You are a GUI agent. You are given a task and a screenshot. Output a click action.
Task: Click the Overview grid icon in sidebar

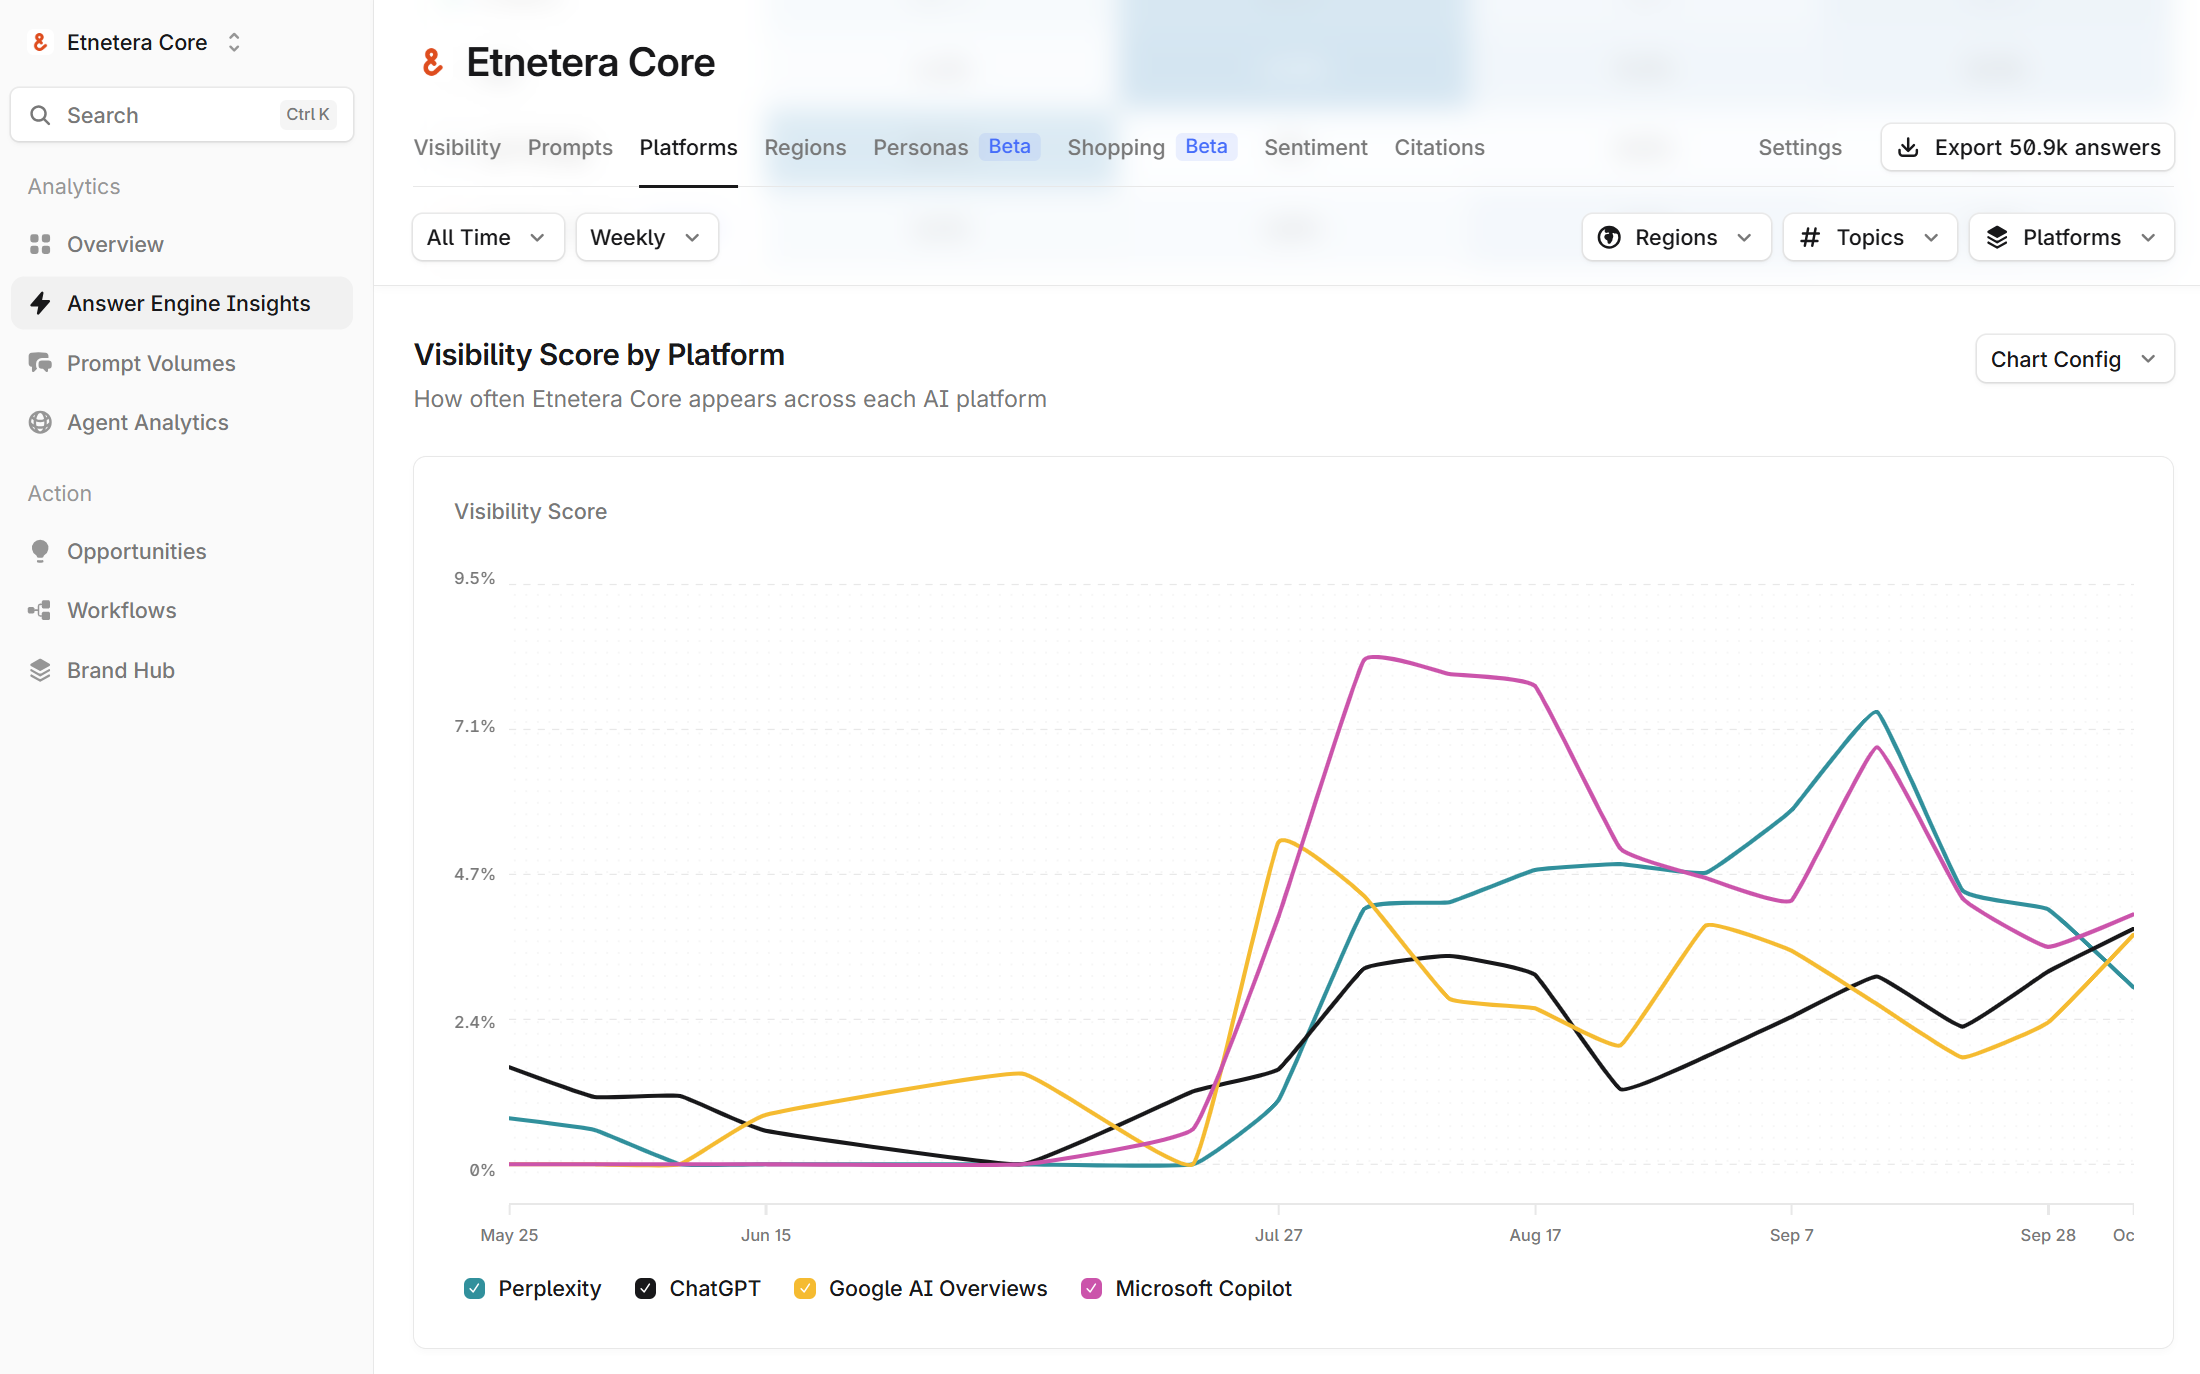pos(40,244)
